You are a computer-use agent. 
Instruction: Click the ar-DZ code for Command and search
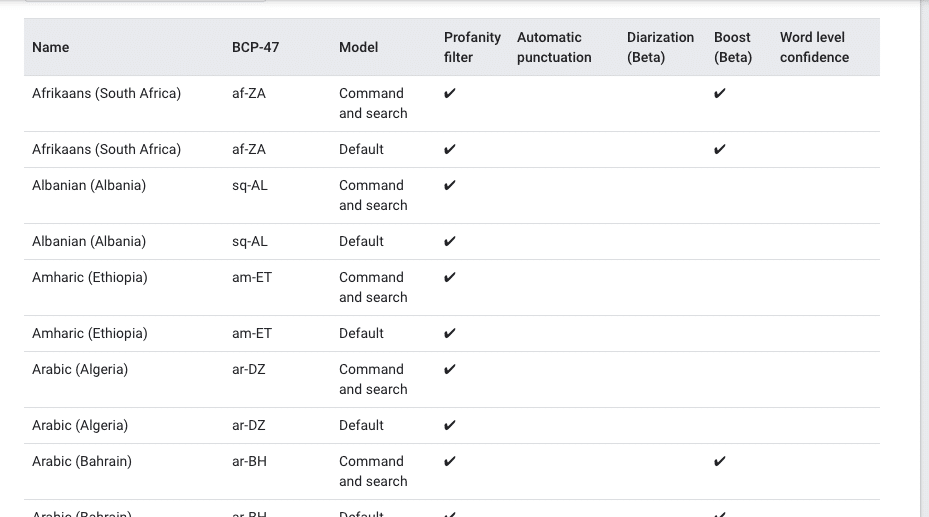coord(248,370)
